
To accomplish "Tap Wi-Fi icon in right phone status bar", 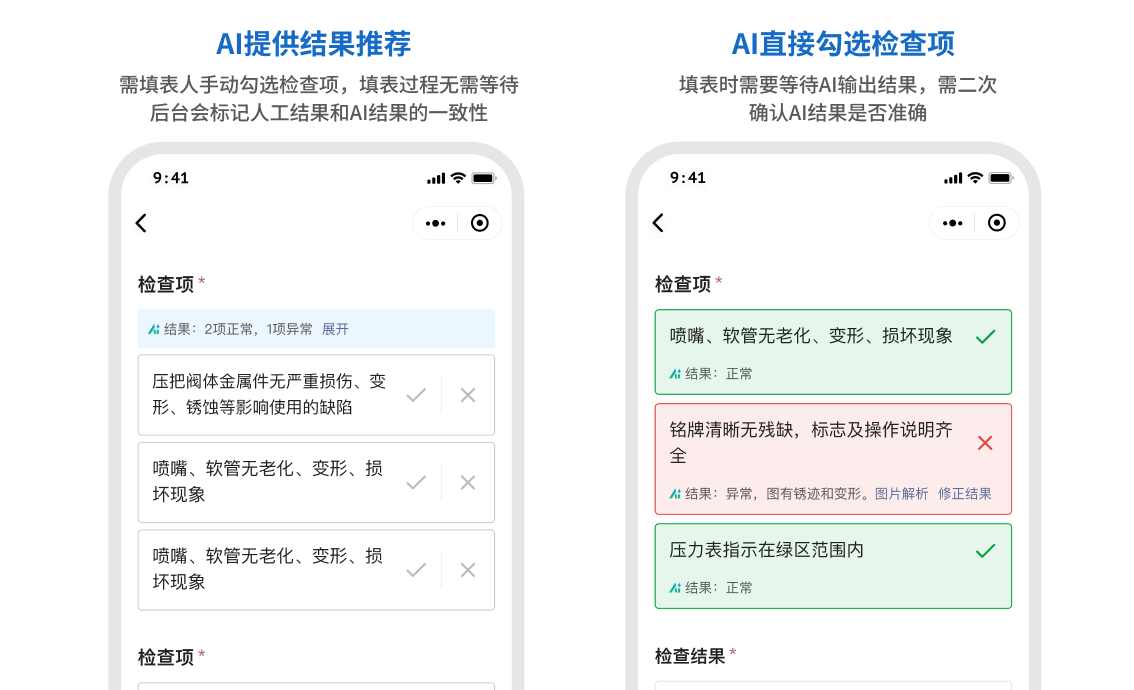I will [975, 178].
